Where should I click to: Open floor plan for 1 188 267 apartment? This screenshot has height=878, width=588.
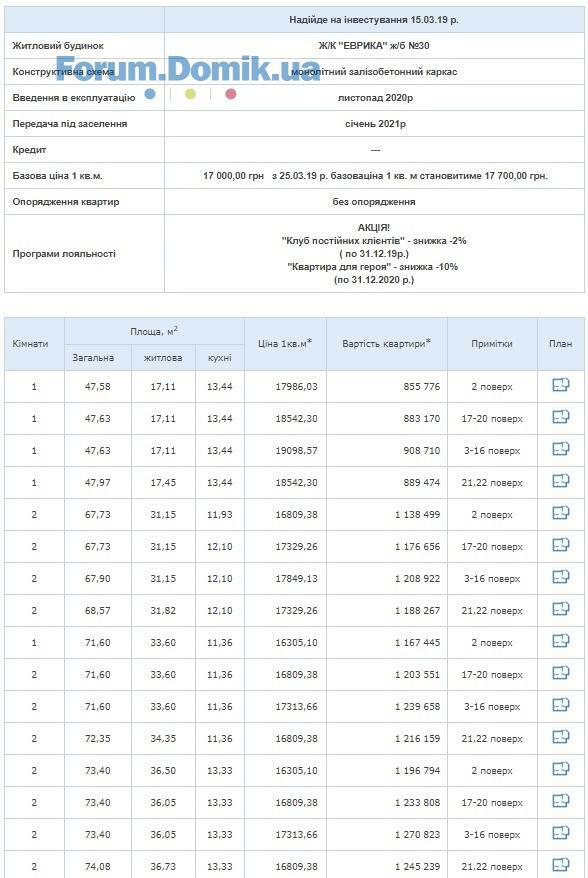point(561,608)
